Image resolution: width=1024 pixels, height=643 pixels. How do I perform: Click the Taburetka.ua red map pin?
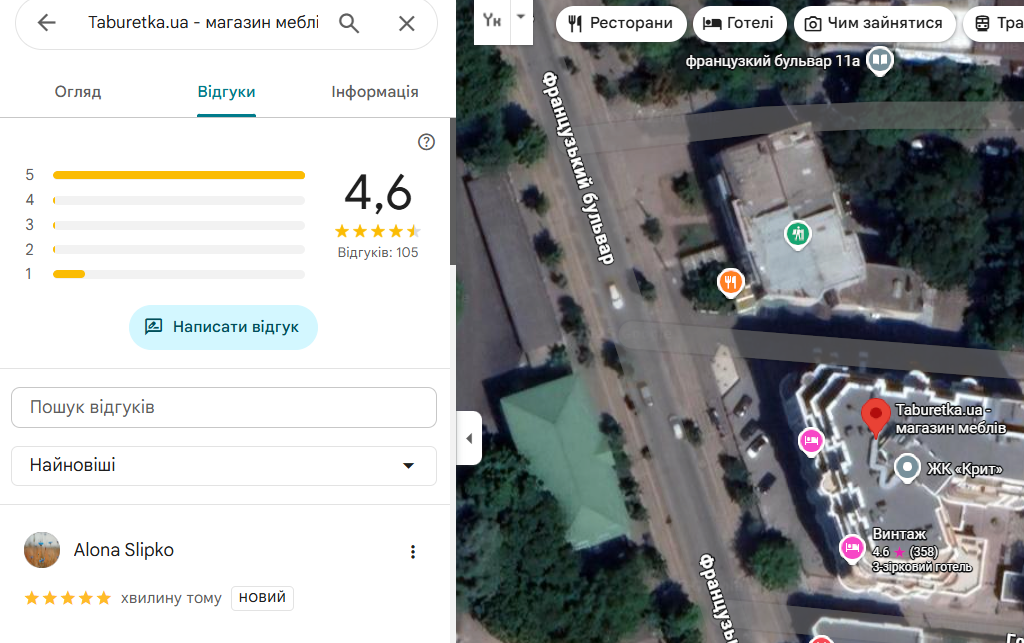[x=876, y=418]
